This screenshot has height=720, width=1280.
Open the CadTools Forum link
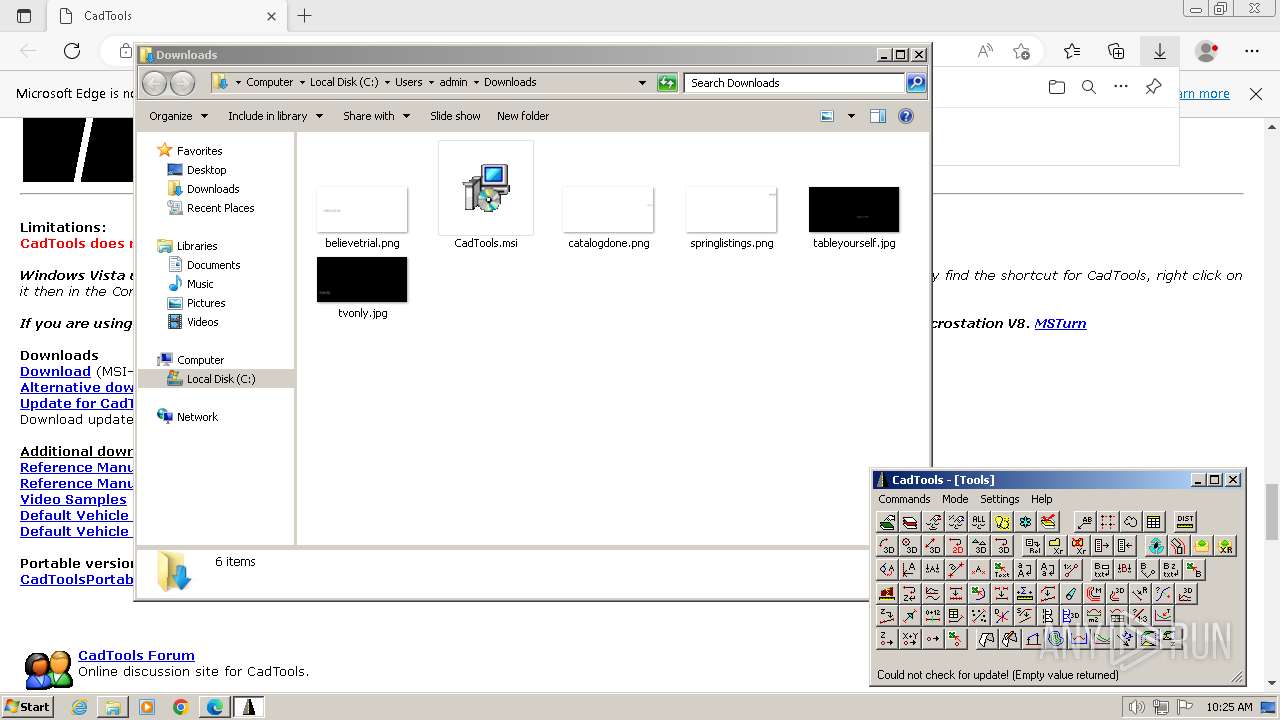[136, 656]
